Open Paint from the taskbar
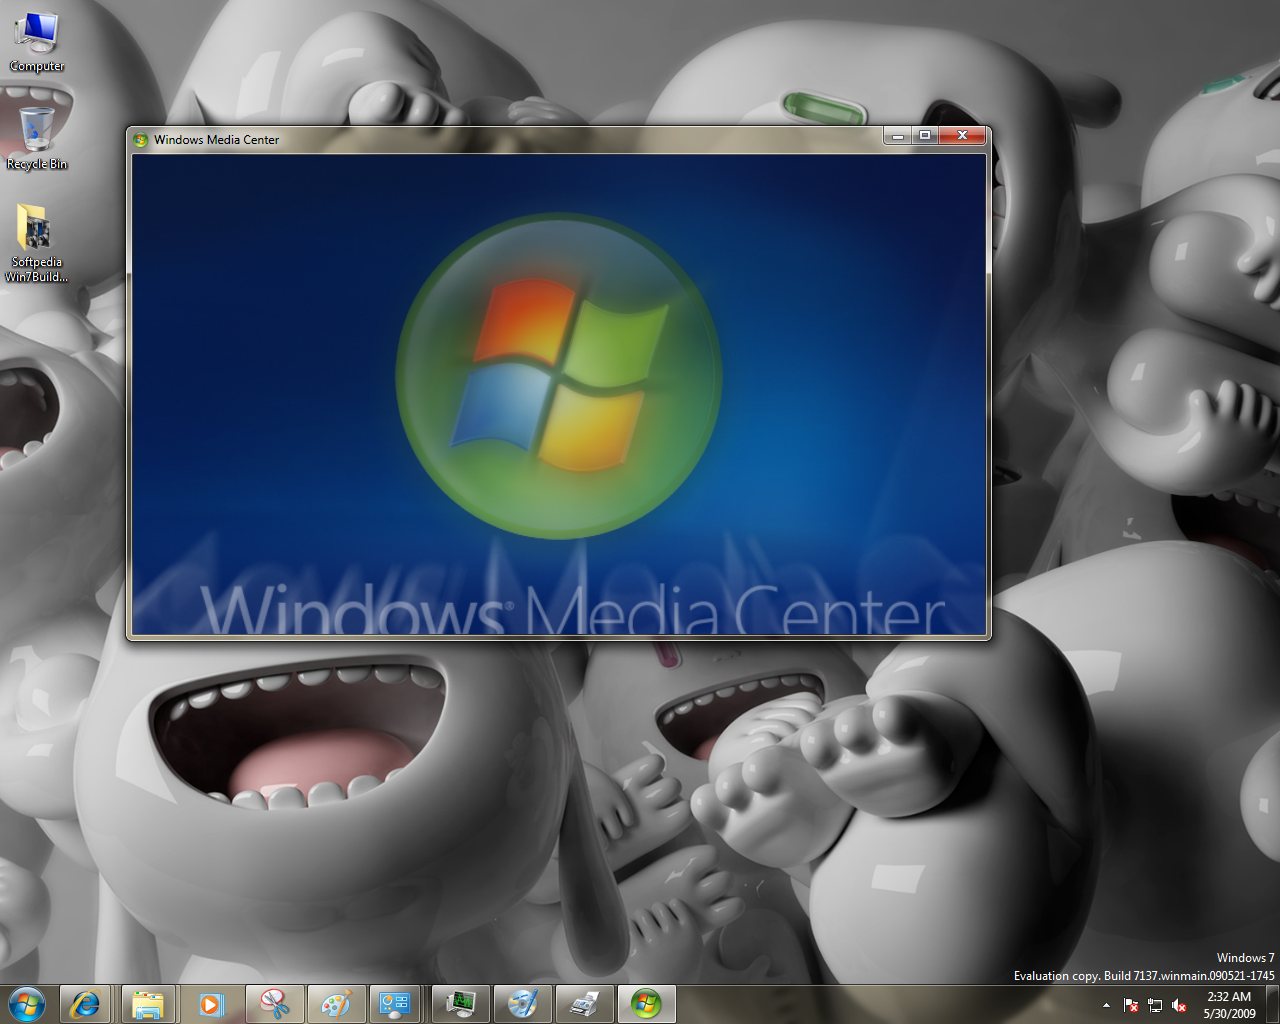Viewport: 1280px width, 1024px height. (x=335, y=1004)
